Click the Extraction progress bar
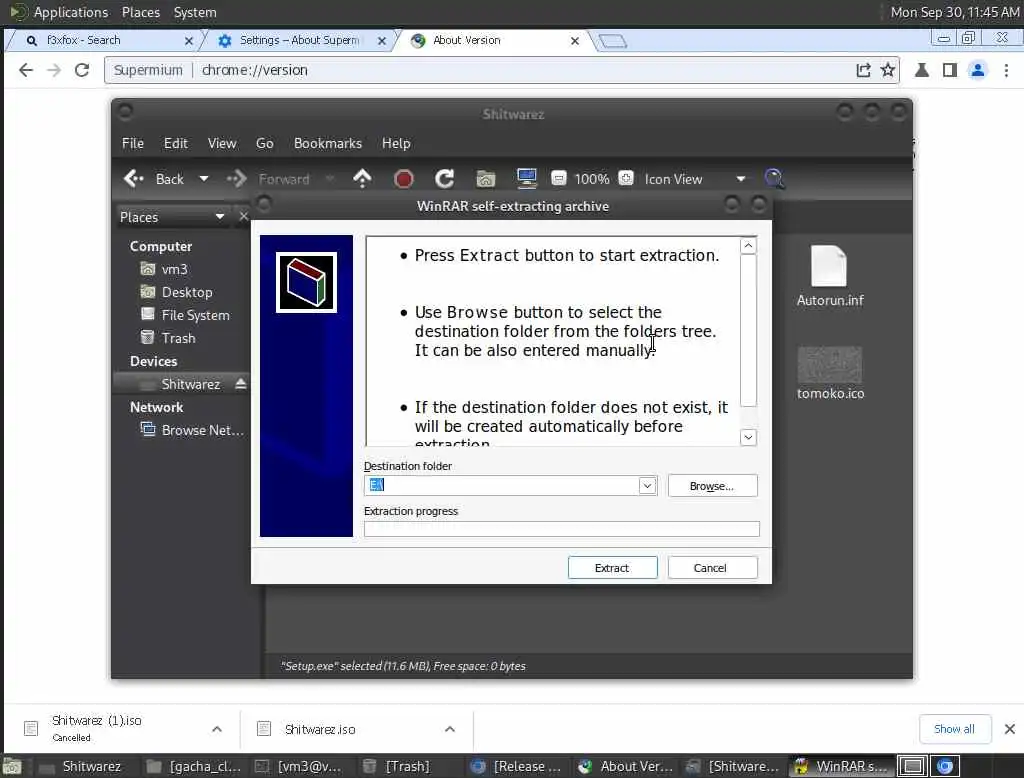The image size is (1024, 778). 562,528
